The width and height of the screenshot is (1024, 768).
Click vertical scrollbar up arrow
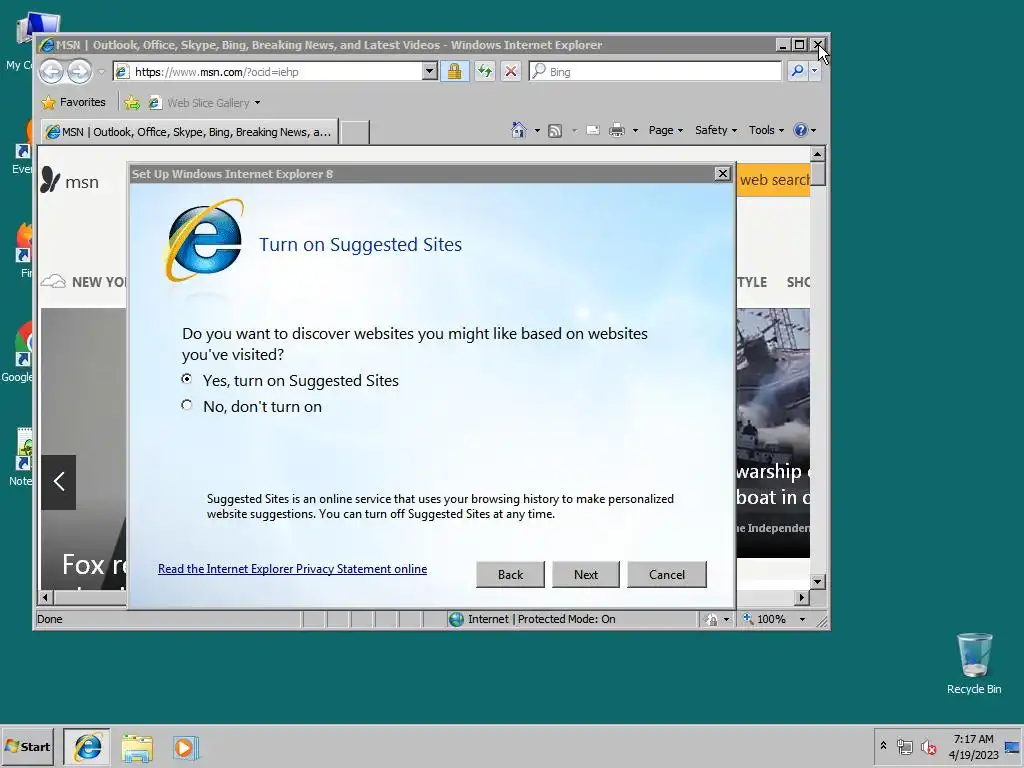click(x=818, y=154)
